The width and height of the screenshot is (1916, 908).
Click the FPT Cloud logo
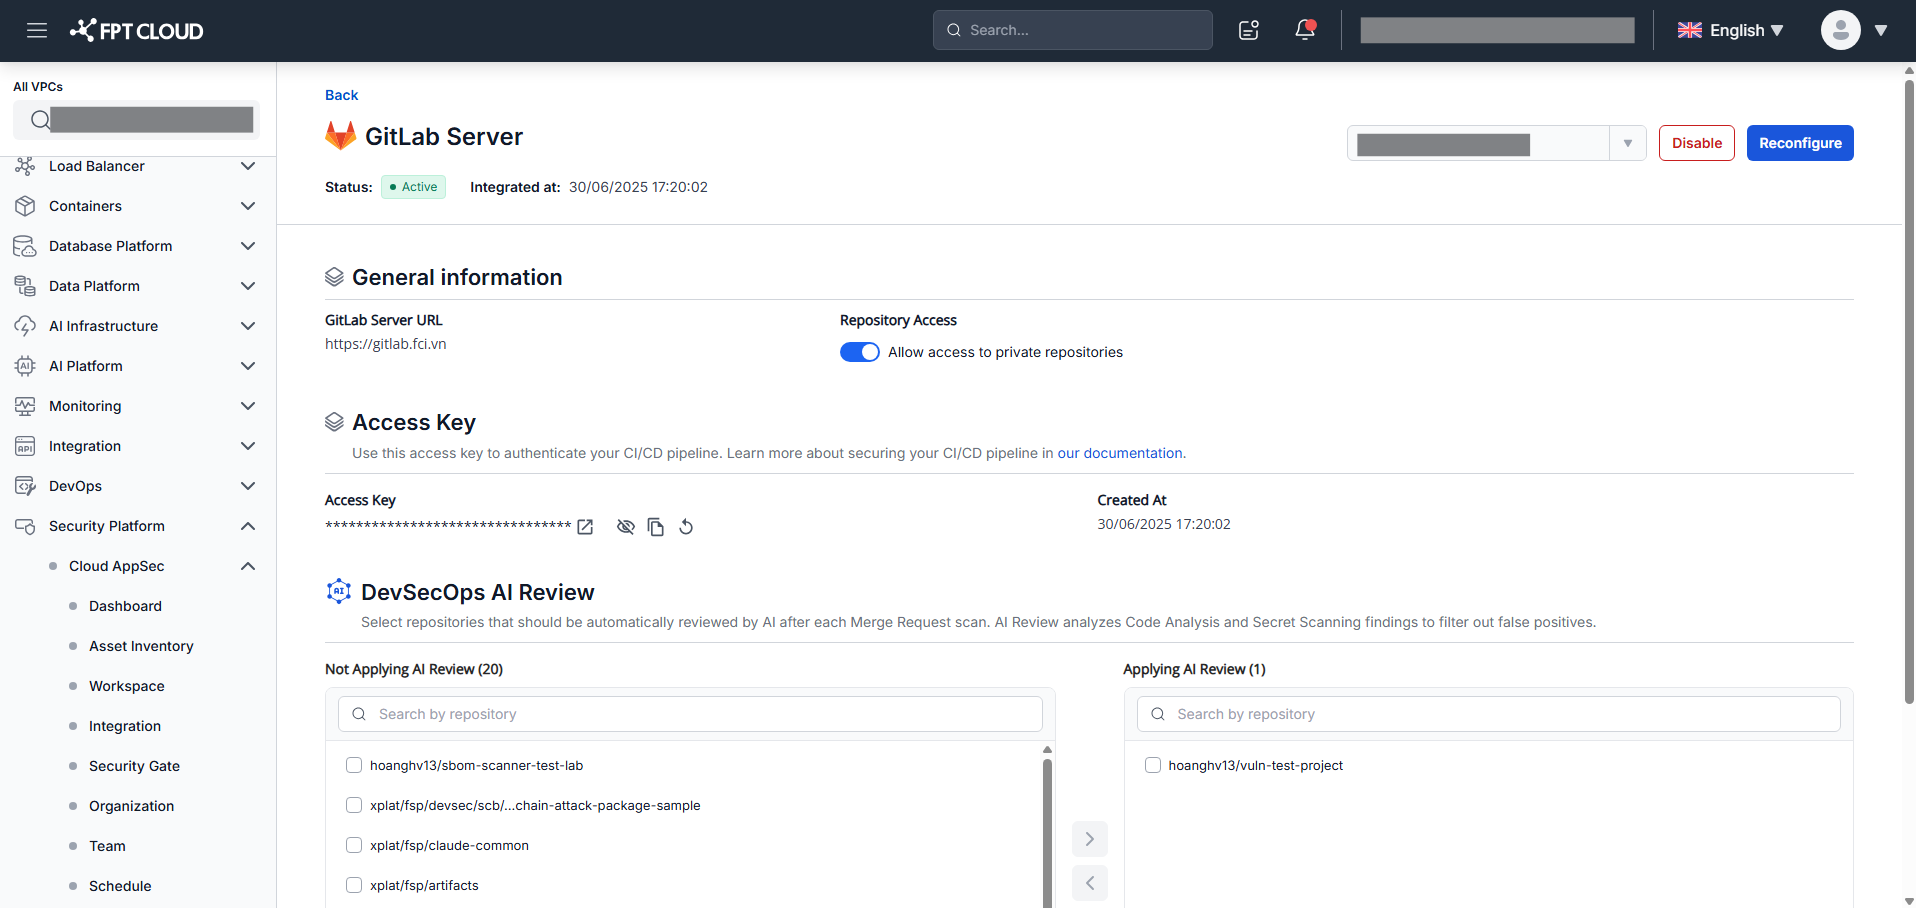click(136, 30)
